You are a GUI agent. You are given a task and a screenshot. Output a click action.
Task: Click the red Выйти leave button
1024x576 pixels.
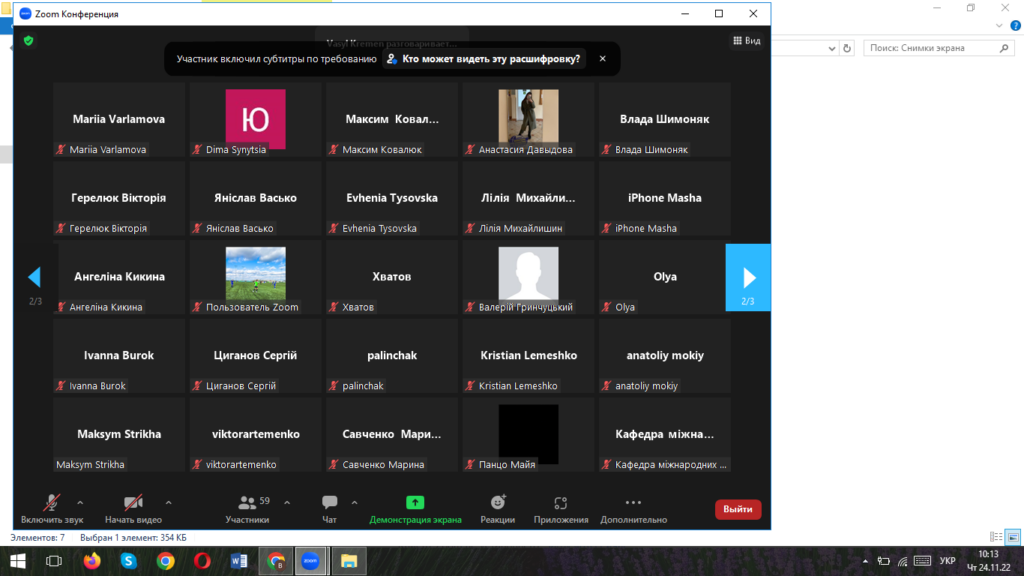738,509
